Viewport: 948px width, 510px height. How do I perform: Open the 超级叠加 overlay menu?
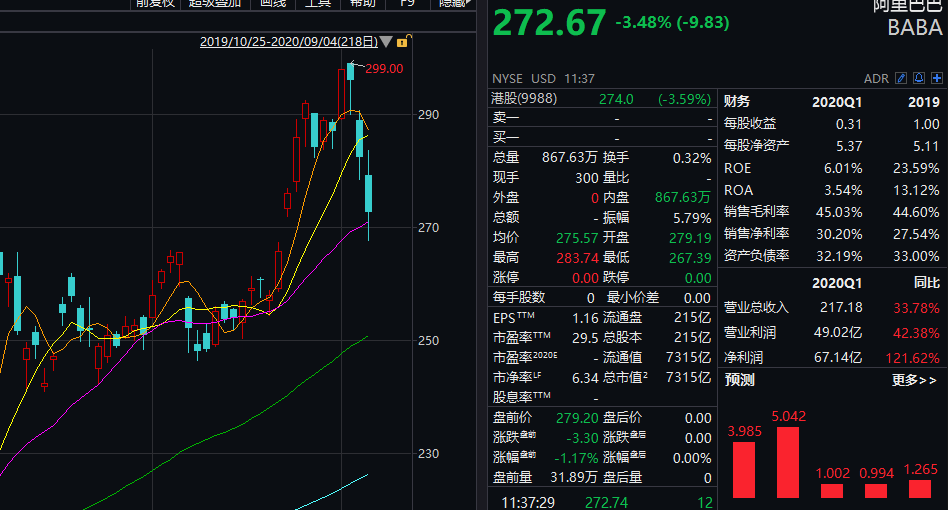coord(215,4)
